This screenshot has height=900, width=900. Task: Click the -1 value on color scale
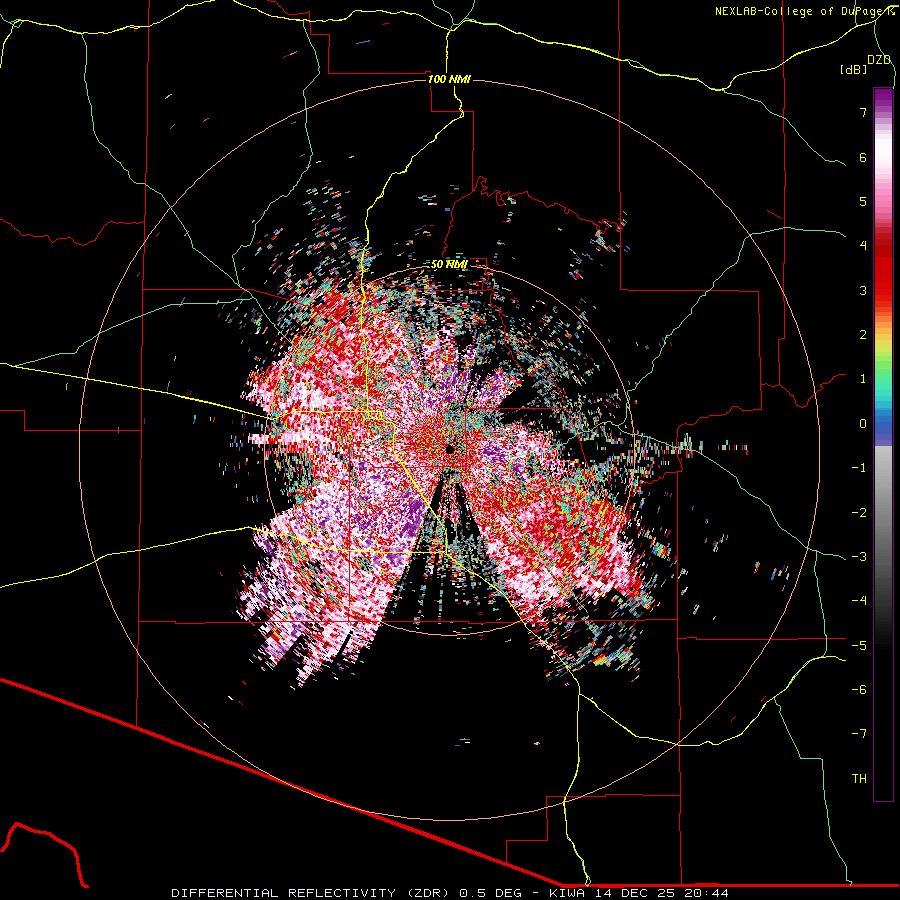click(x=859, y=468)
